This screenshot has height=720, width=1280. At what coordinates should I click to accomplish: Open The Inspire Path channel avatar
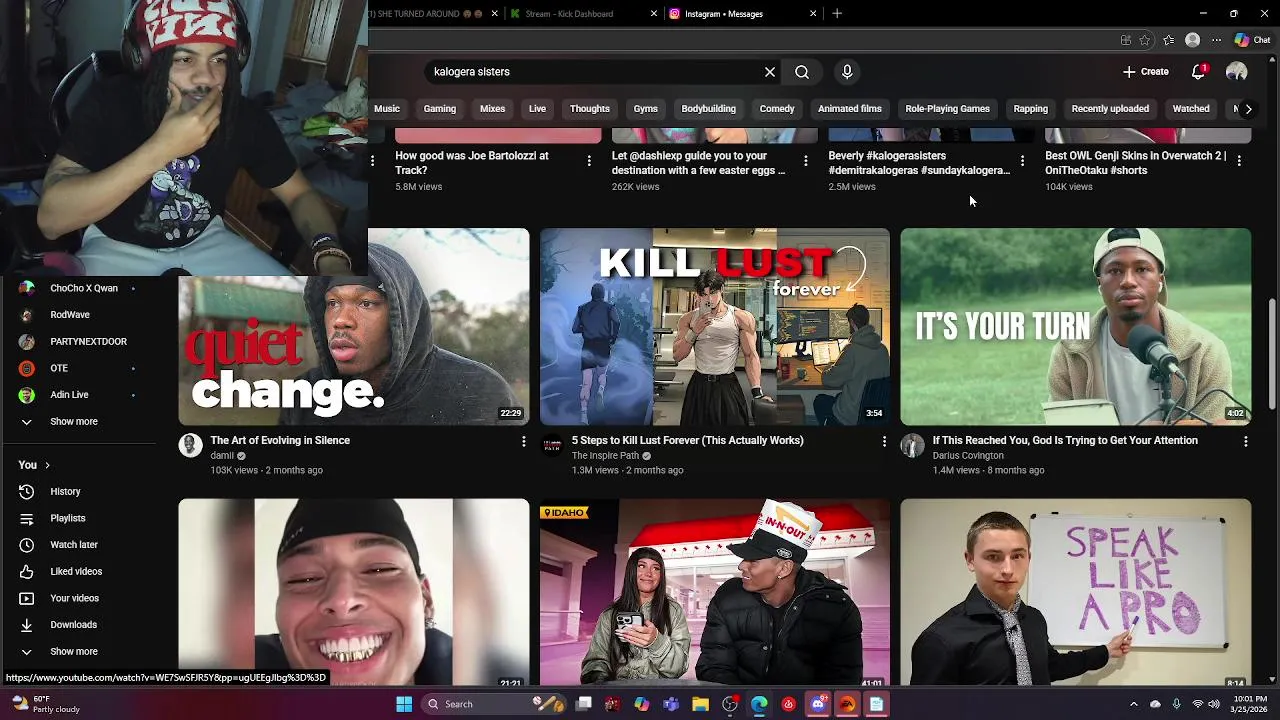(x=551, y=446)
